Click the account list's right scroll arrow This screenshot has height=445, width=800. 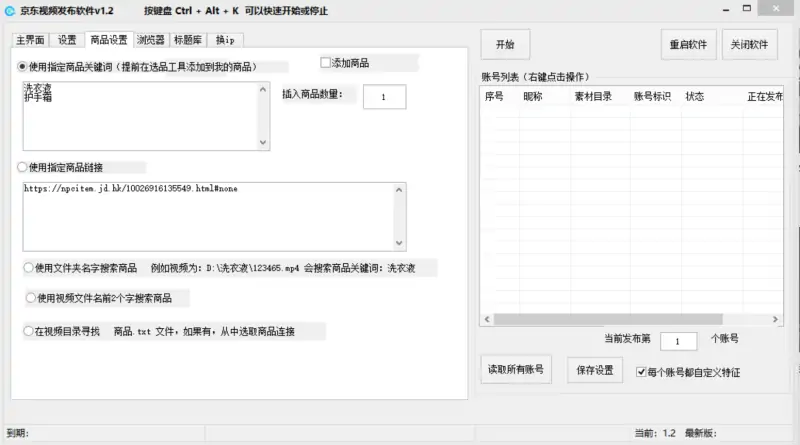pos(776,319)
